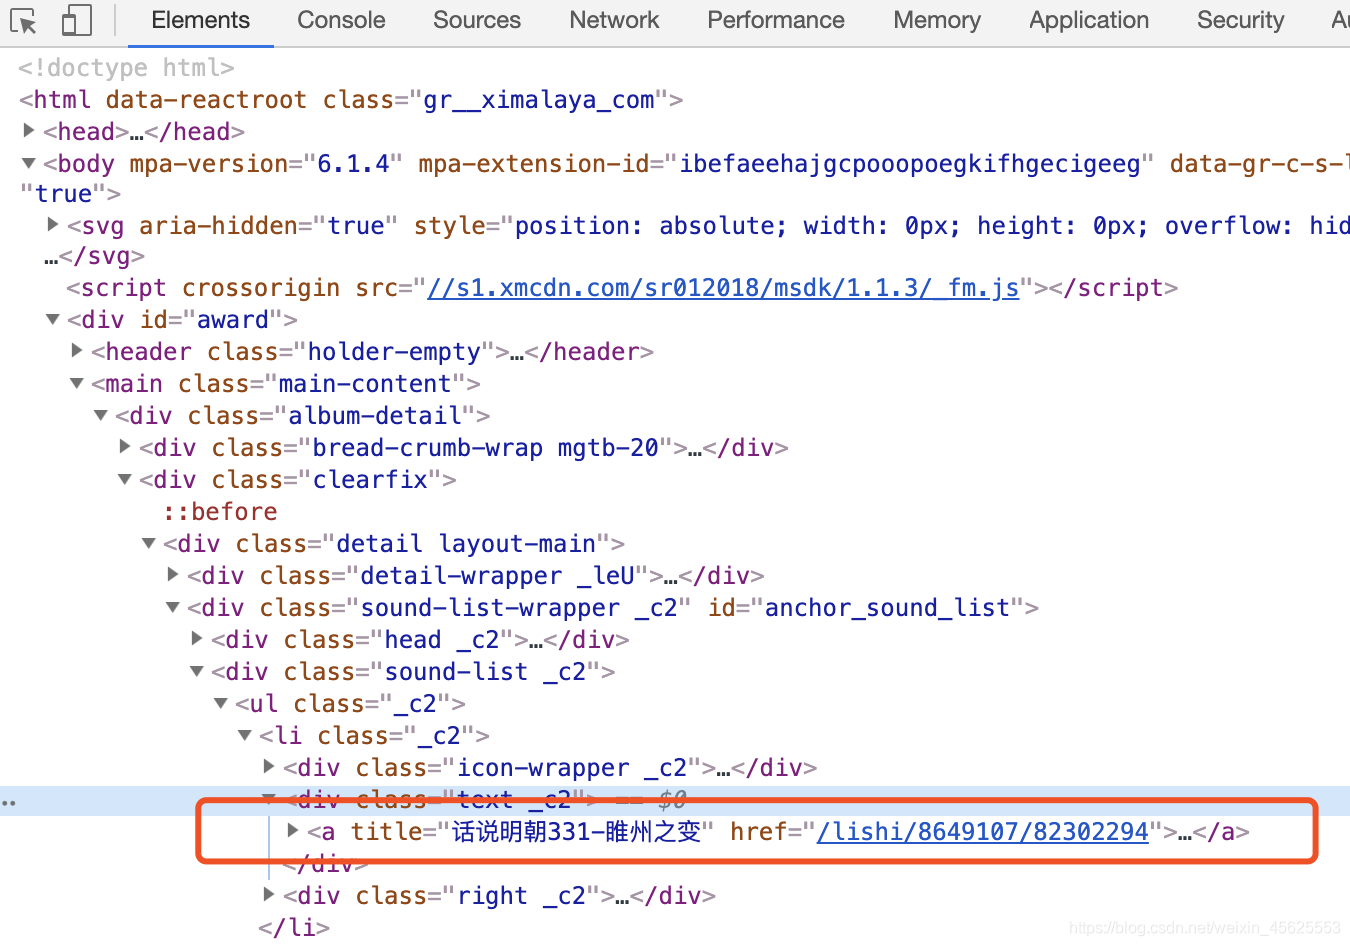Viewport: 1350px width, 946px height.
Task: Expand the icon-wrapper _c2 div
Action: pos(269,767)
